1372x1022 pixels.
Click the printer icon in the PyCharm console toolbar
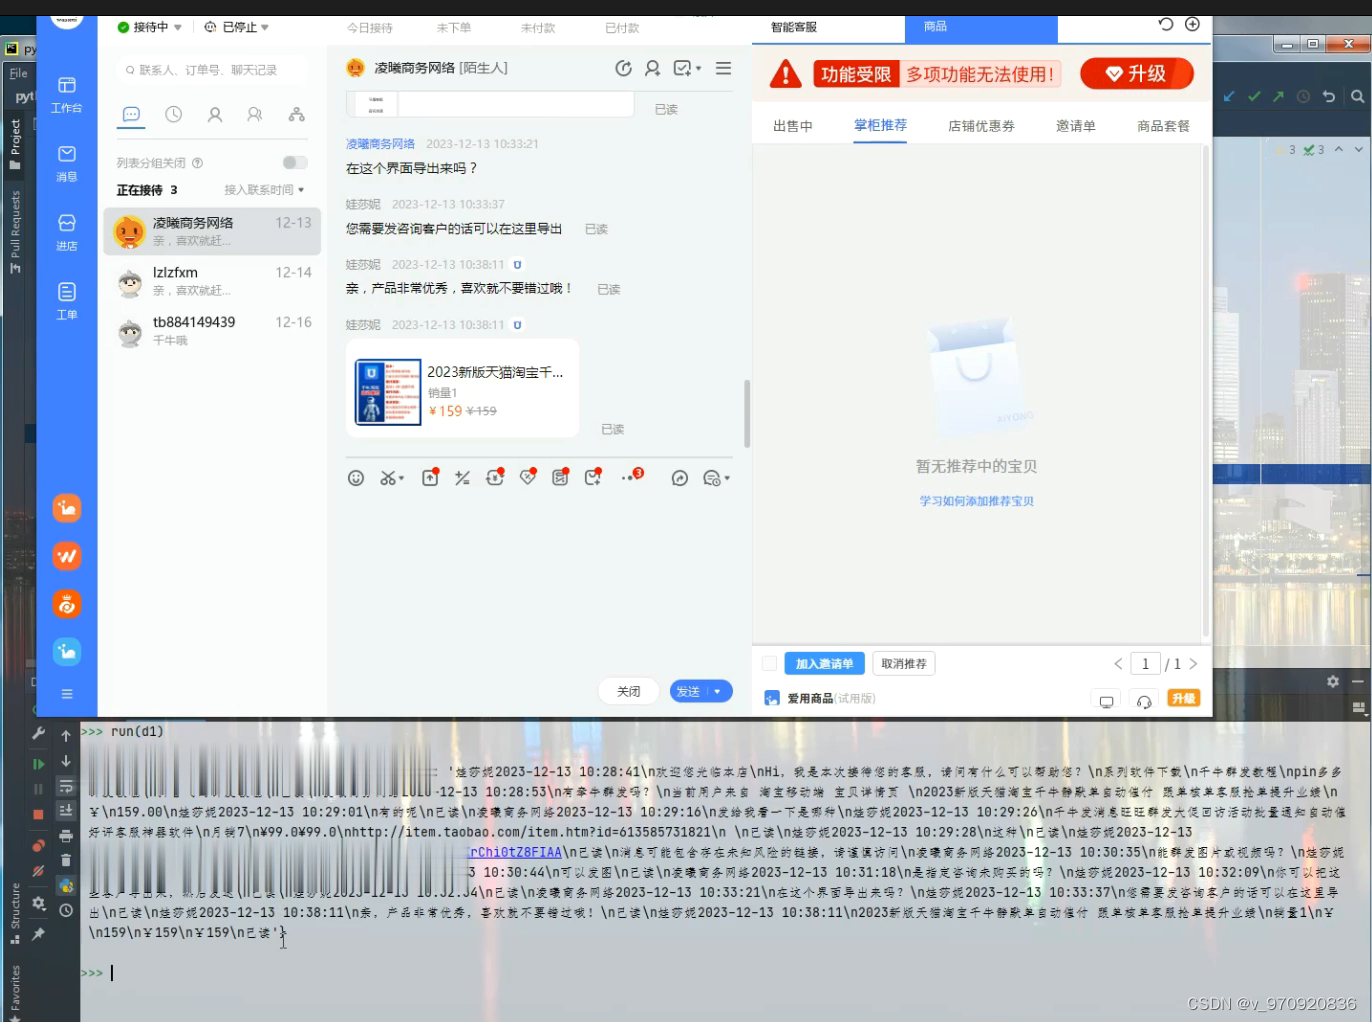tap(66, 836)
